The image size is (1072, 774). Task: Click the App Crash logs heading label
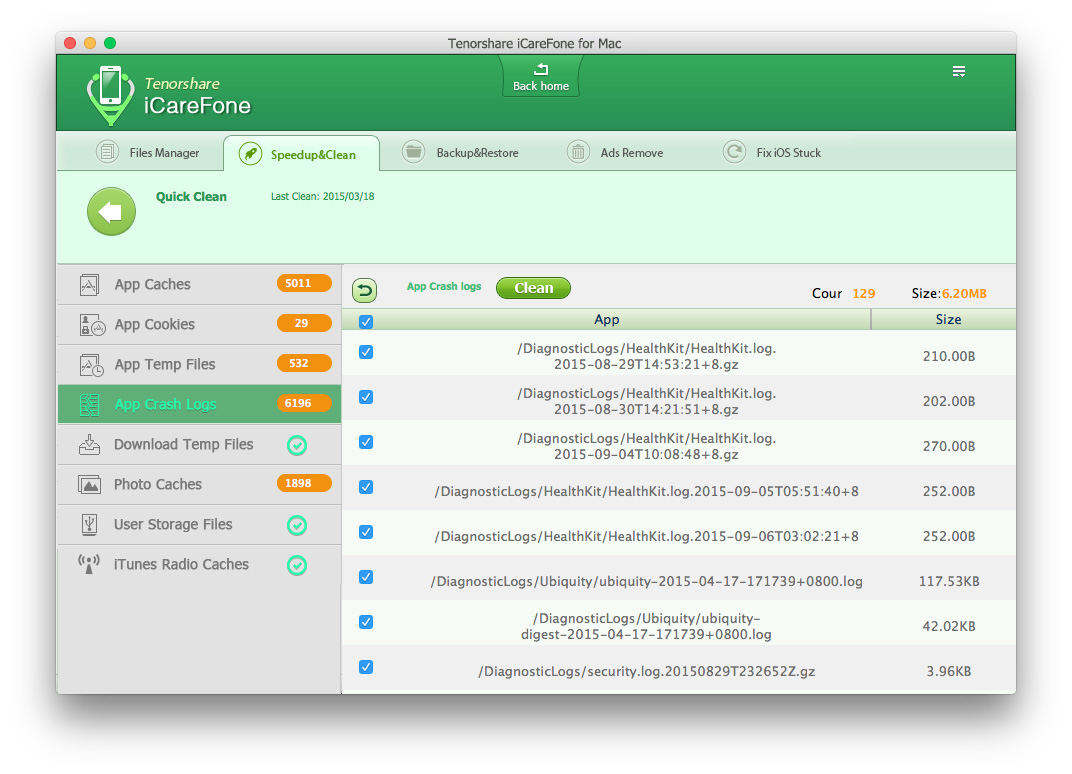coord(444,286)
